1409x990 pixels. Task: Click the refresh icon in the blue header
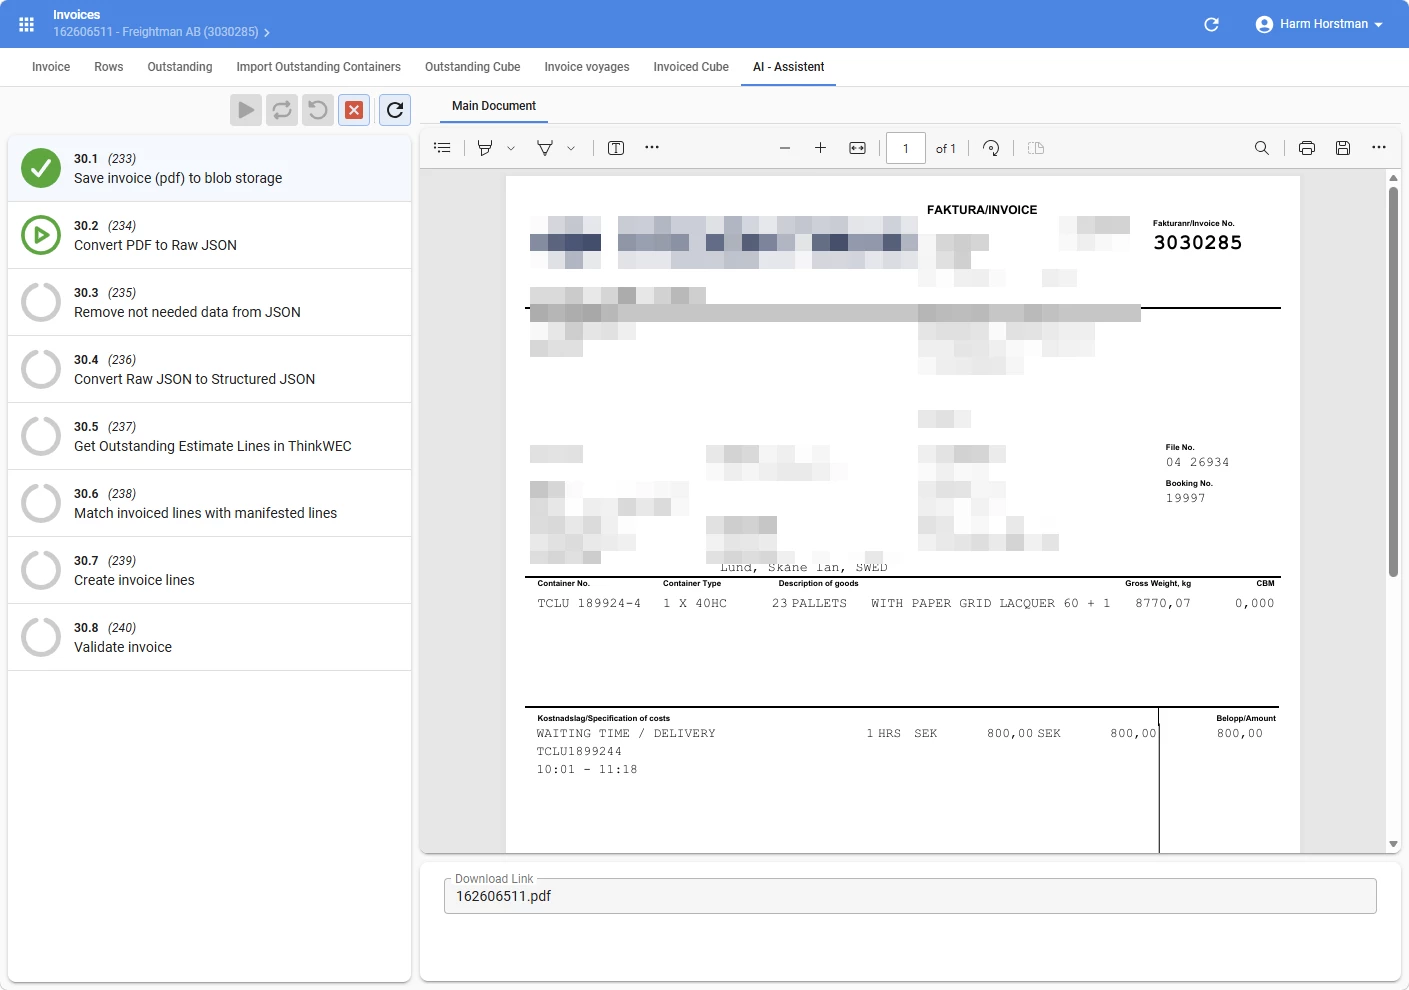point(1211,24)
